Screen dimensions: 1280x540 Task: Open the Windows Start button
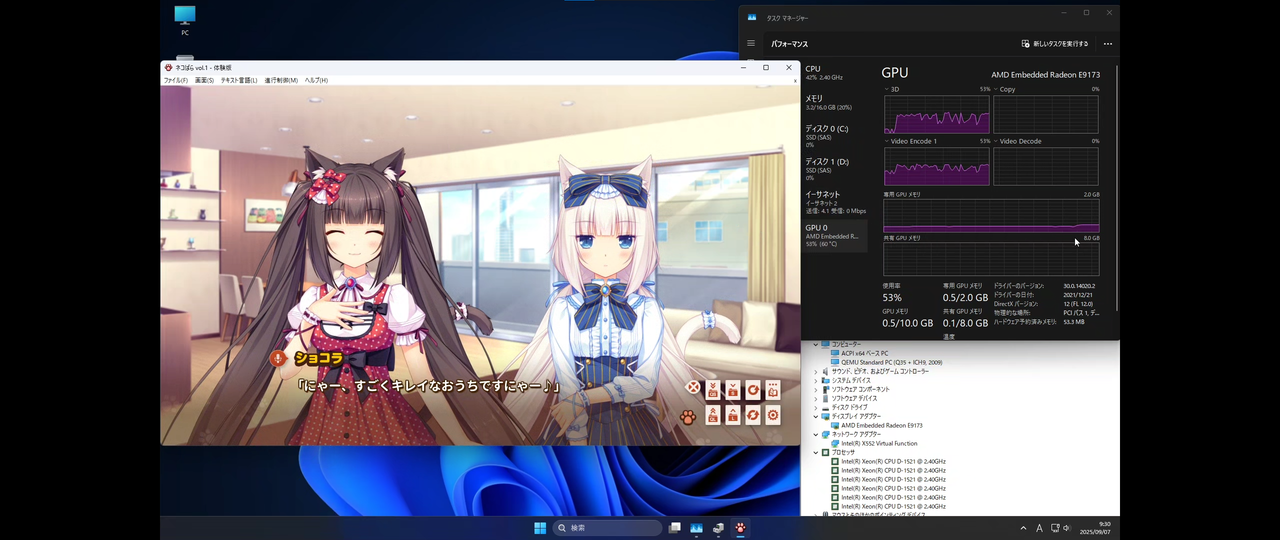click(540, 527)
